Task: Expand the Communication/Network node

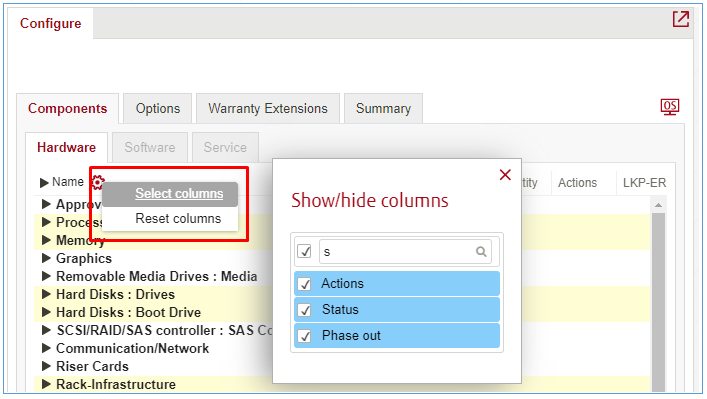Action: tap(46, 348)
